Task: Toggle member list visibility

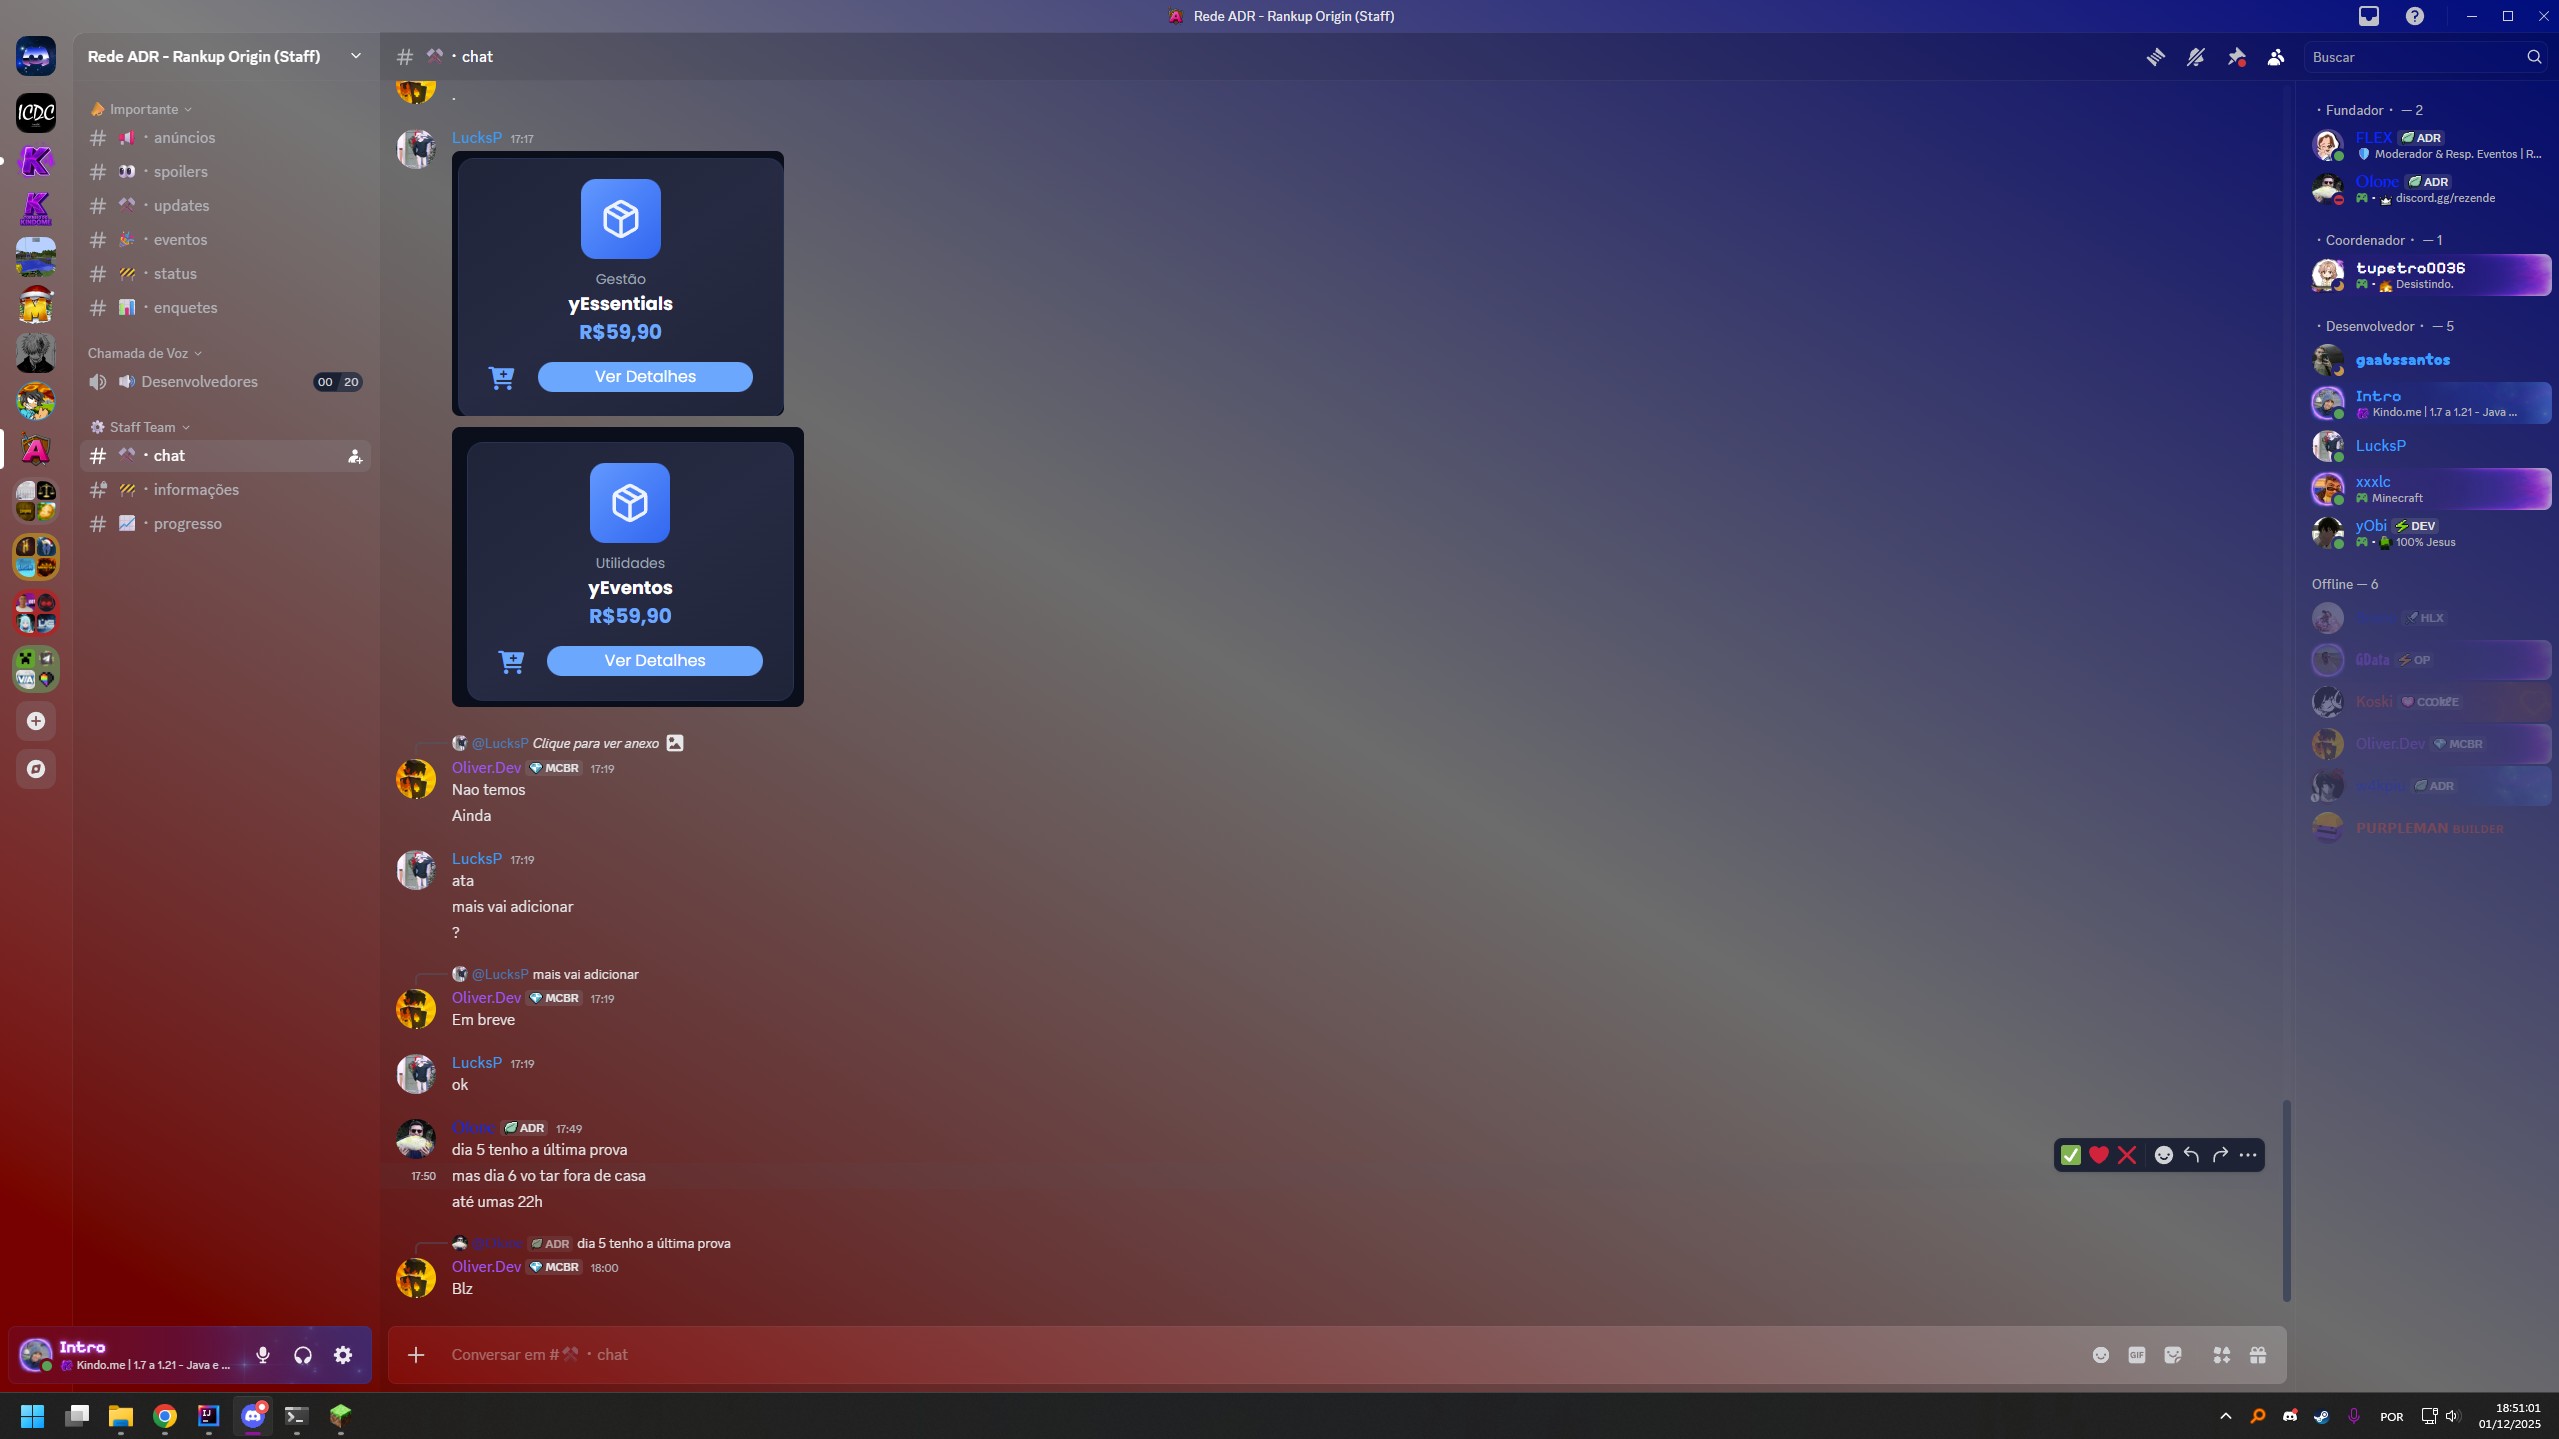Action: [2276, 57]
